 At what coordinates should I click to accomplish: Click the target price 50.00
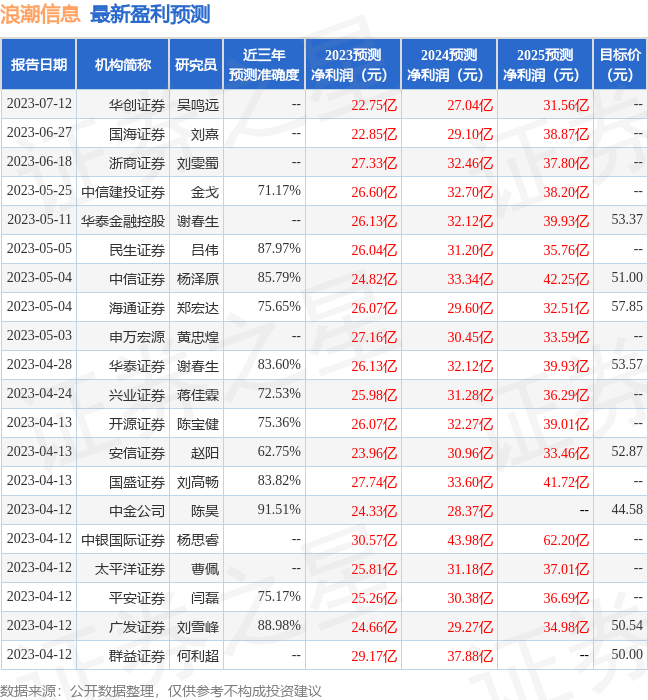pyautogui.click(x=627, y=655)
